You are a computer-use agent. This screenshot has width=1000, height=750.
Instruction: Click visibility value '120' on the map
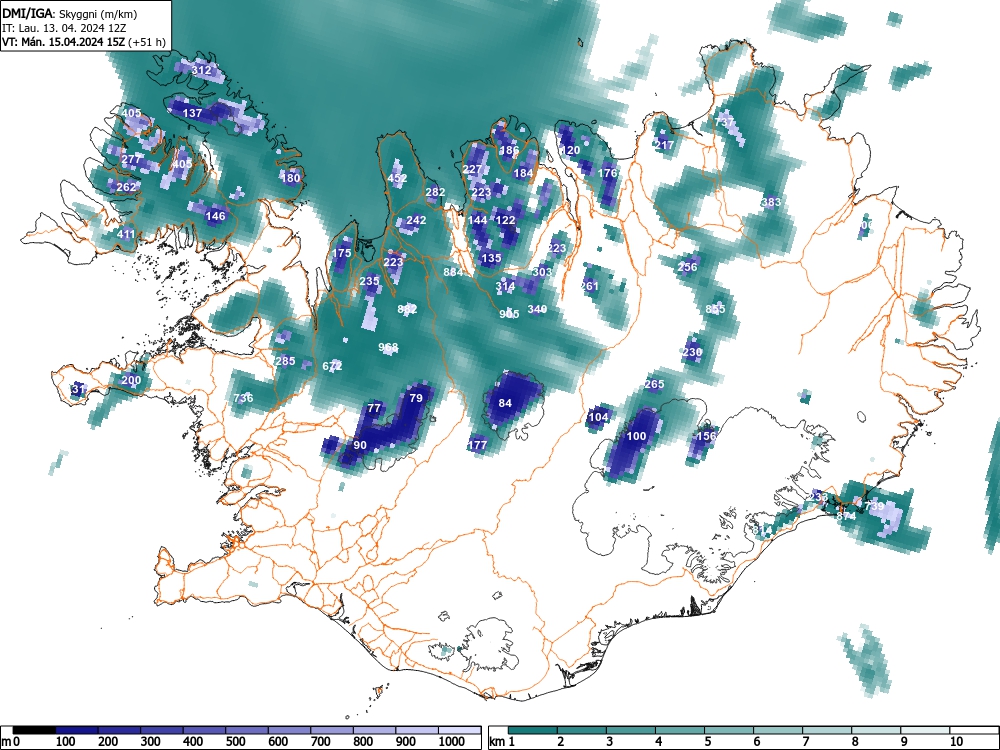(x=570, y=151)
